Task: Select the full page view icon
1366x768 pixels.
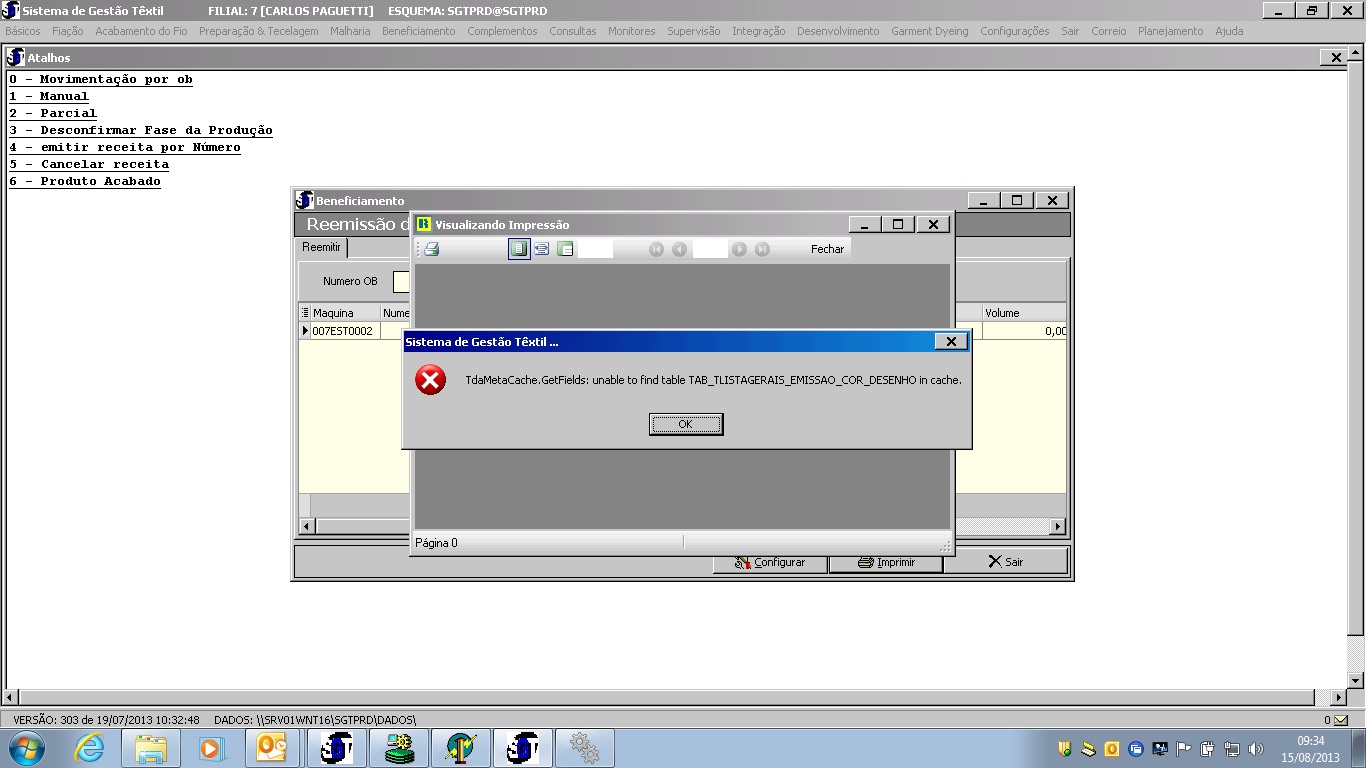Action: pyautogui.click(x=518, y=249)
